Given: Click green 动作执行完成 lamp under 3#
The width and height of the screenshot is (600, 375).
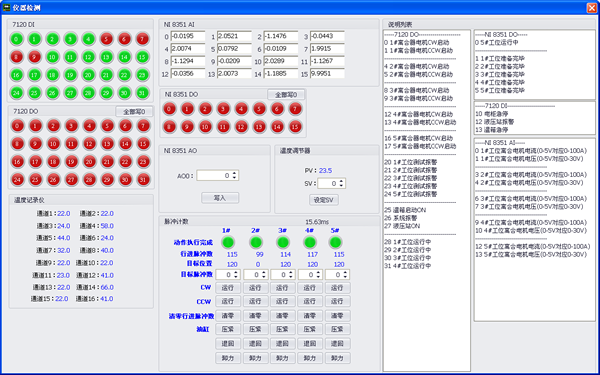Looking at the screenshot, I should [283, 242].
